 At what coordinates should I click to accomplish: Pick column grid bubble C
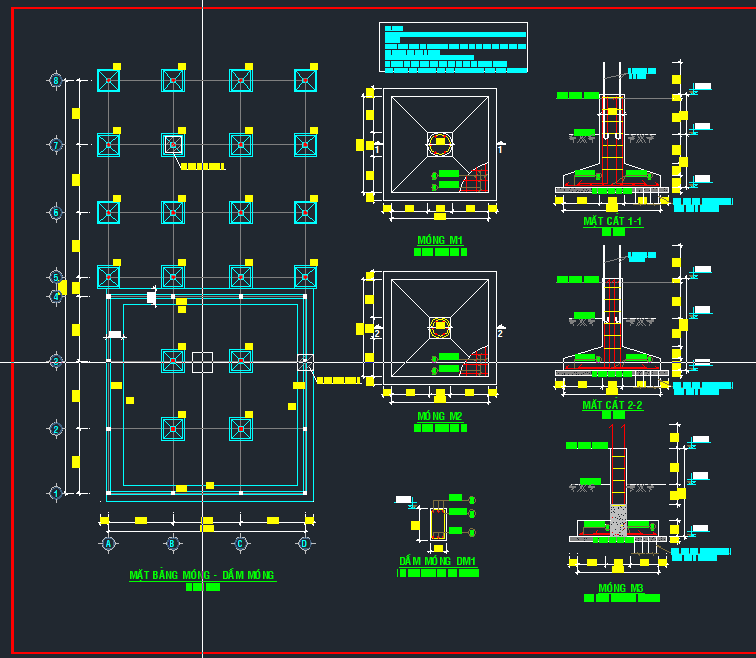240,544
